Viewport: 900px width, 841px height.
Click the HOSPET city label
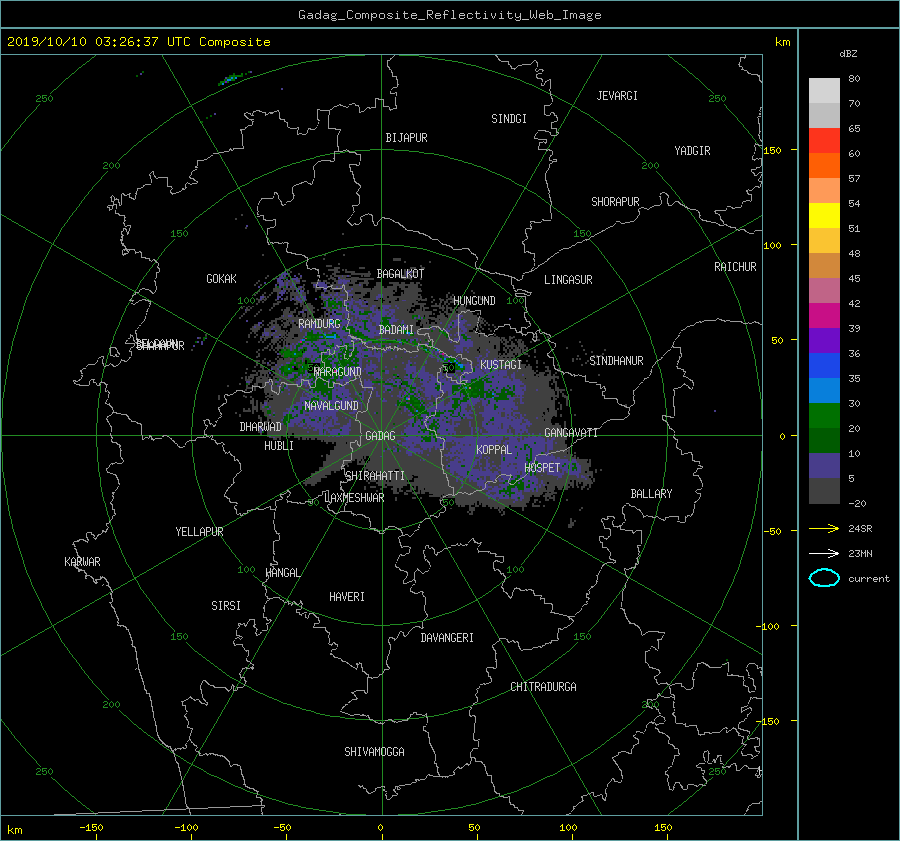[542, 468]
